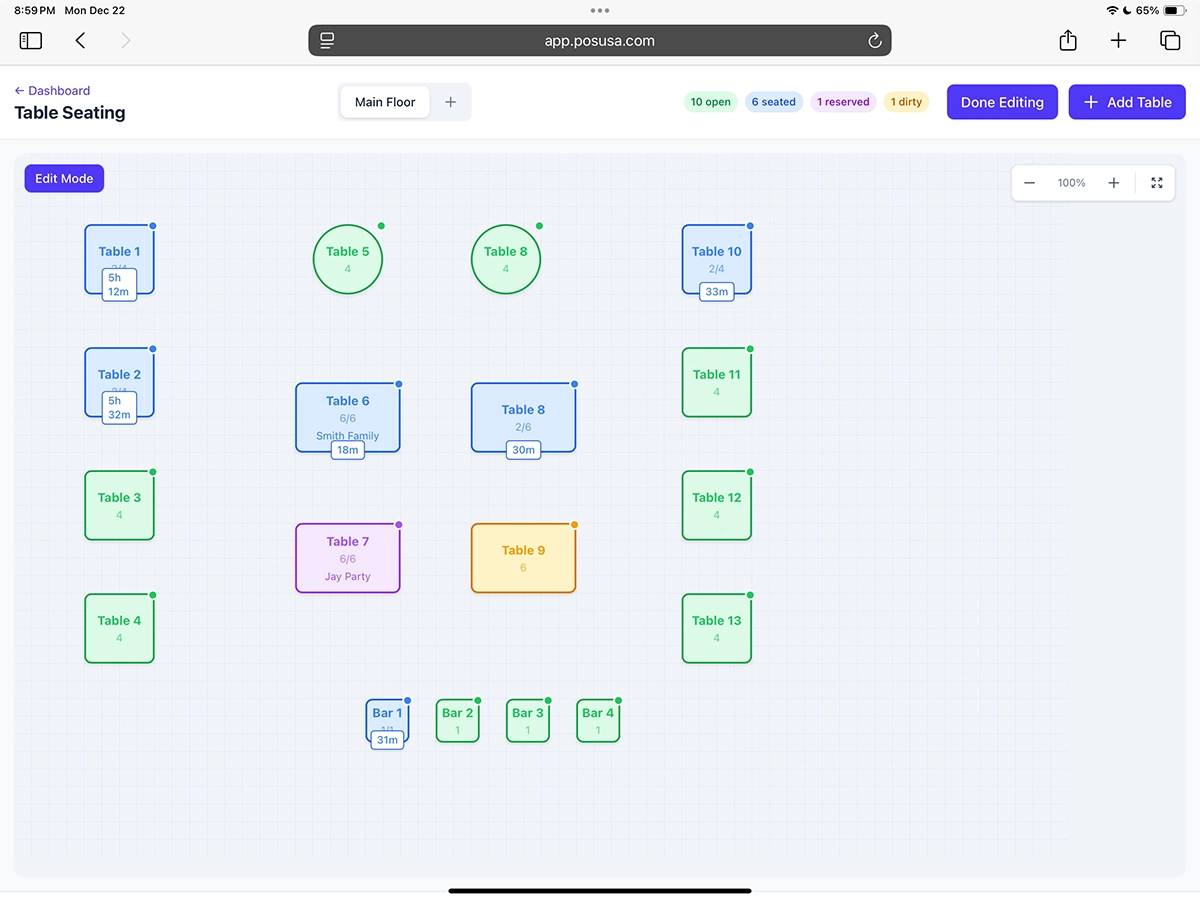Go back with the browser arrow
The height and width of the screenshot is (900, 1200).
point(81,41)
